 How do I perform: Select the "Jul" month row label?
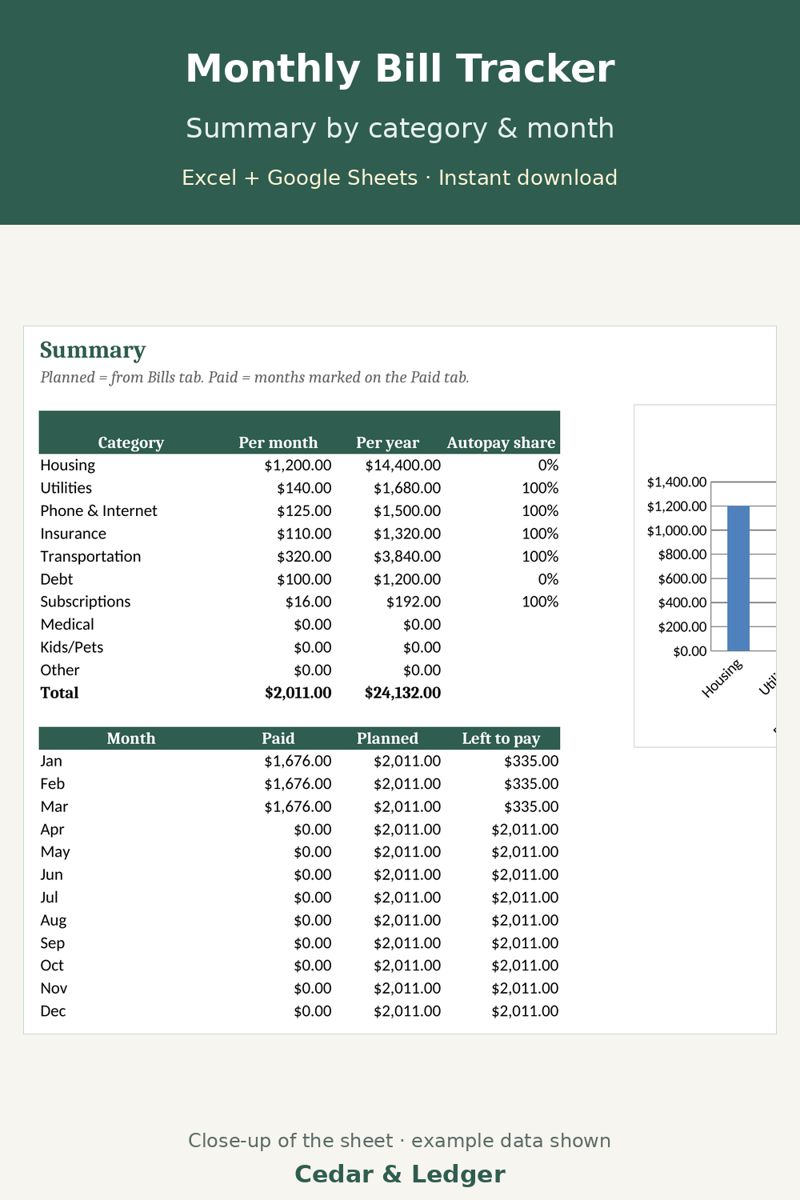point(49,897)
